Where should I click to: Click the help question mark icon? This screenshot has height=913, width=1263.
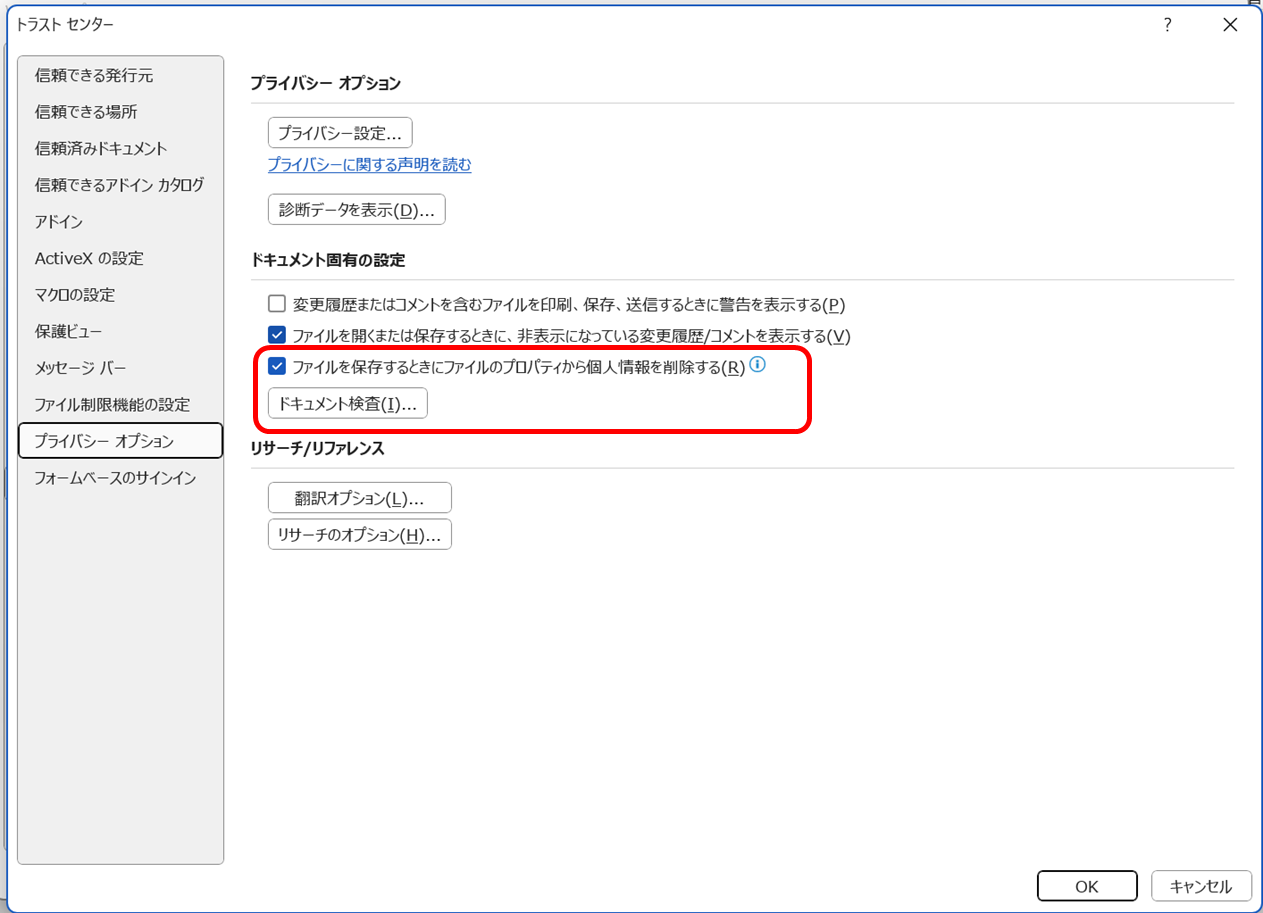pyautogui.click(x=1167, y=25)
